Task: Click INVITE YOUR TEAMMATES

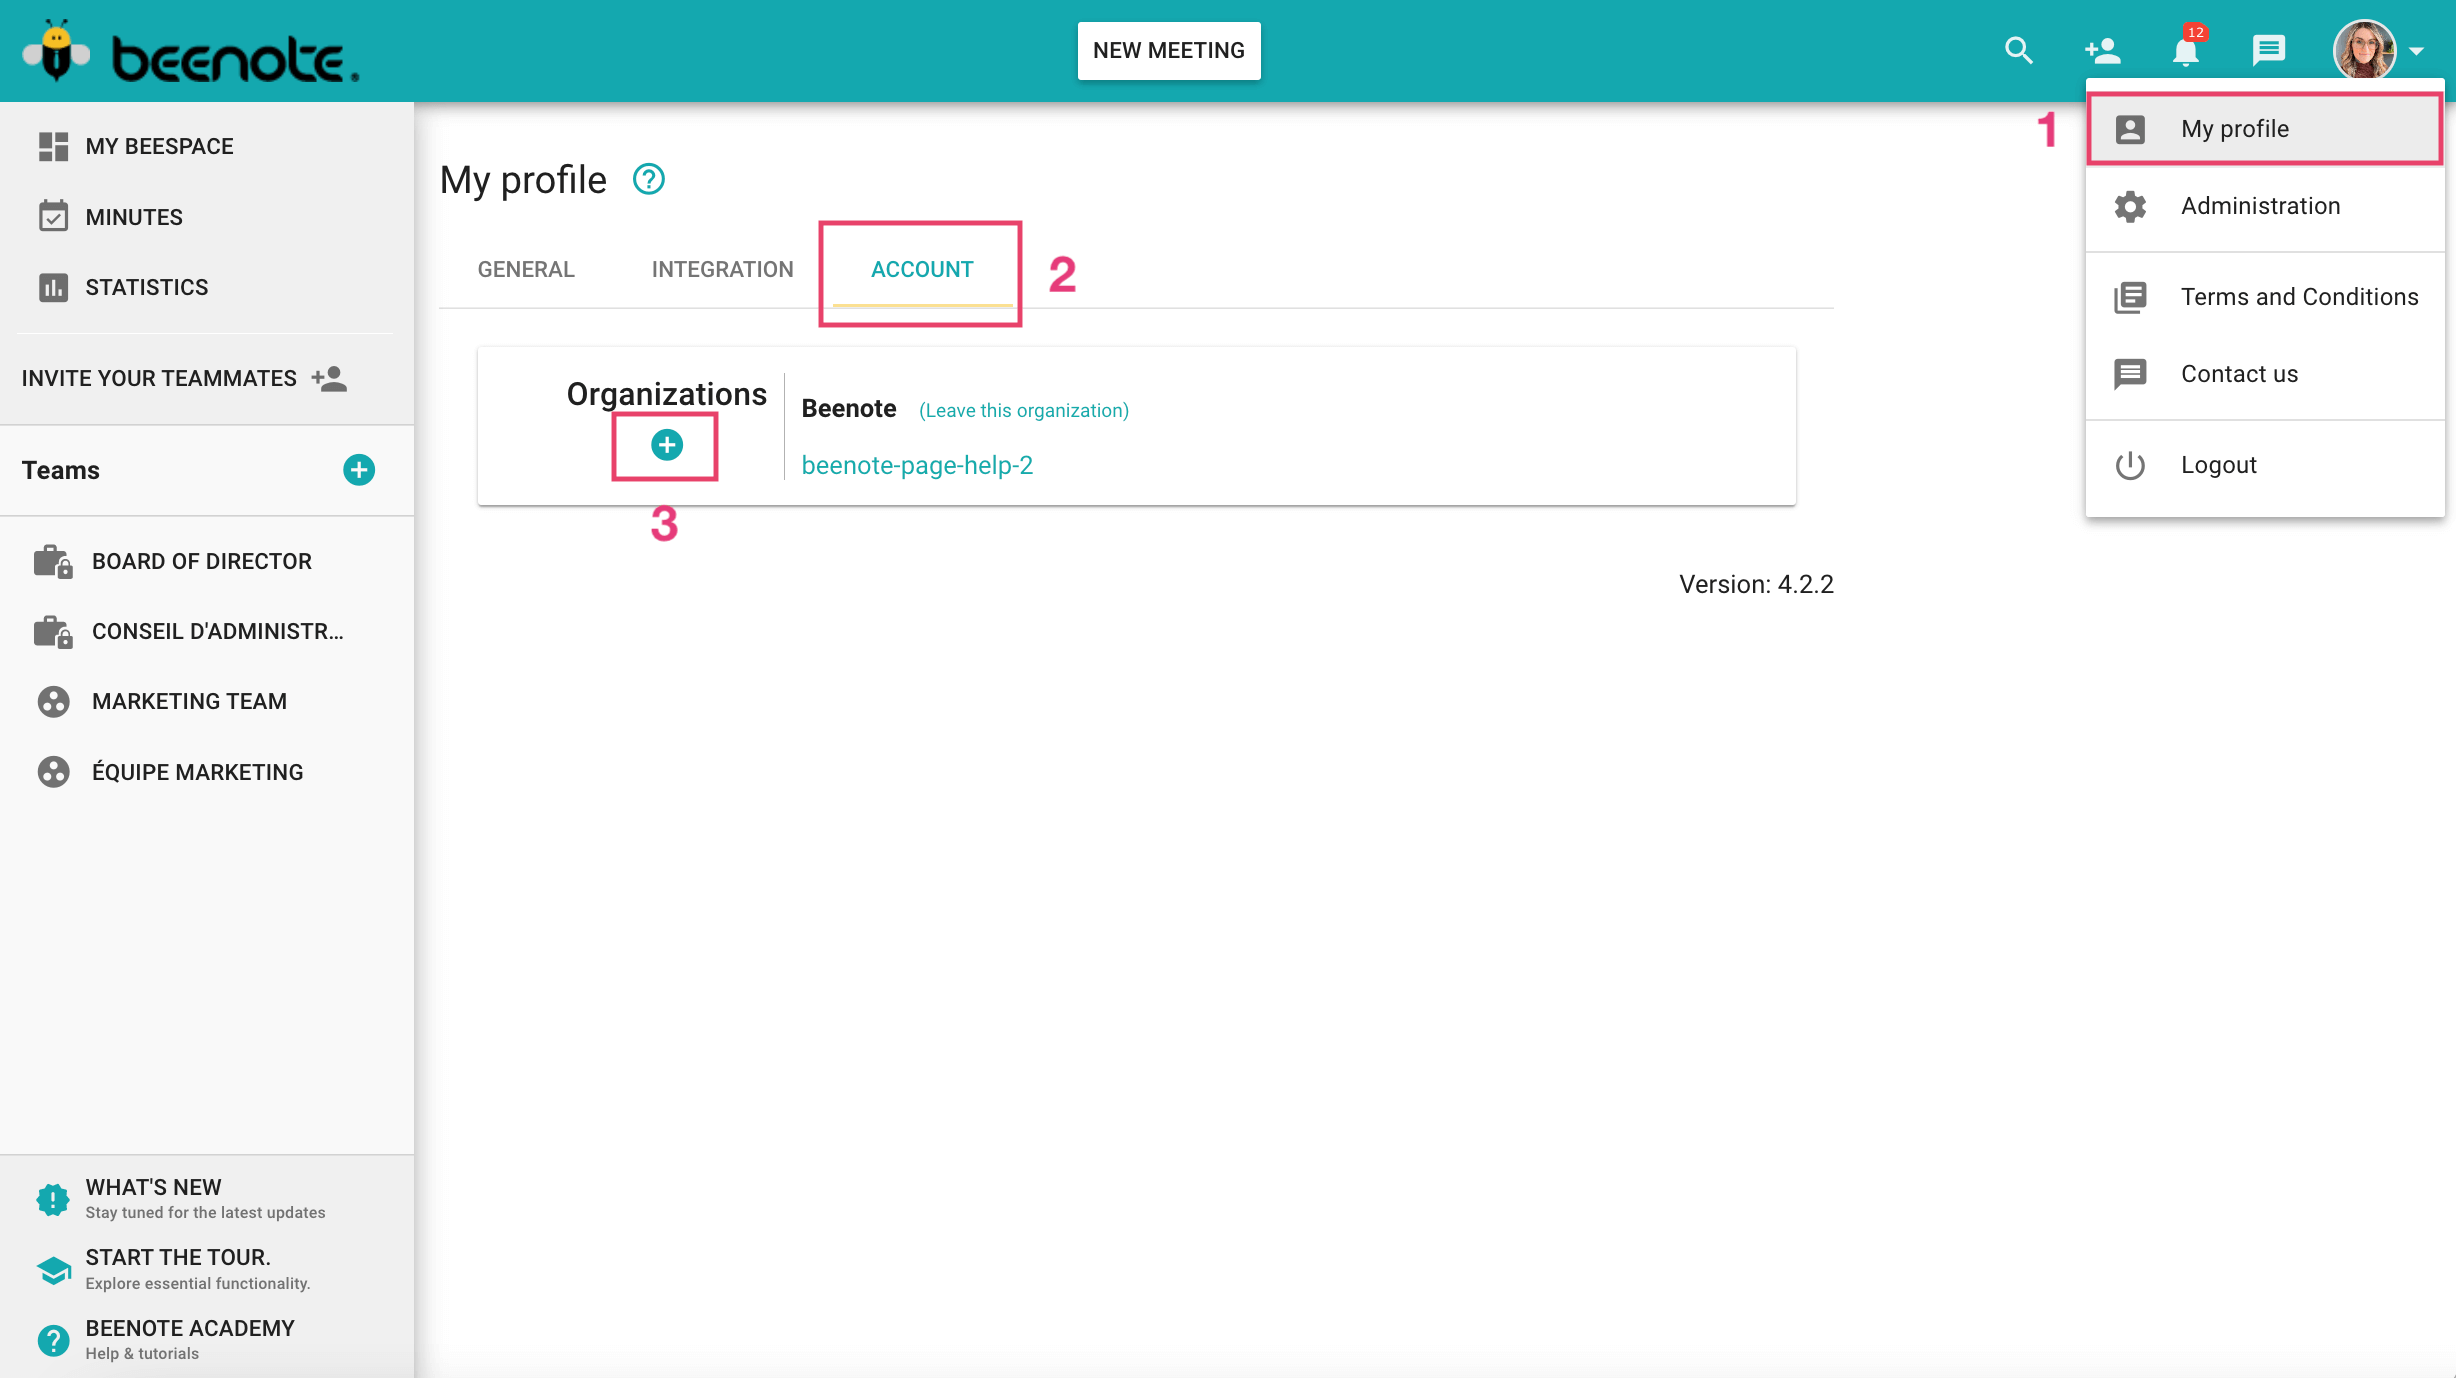Action: [x=159, y=378]
